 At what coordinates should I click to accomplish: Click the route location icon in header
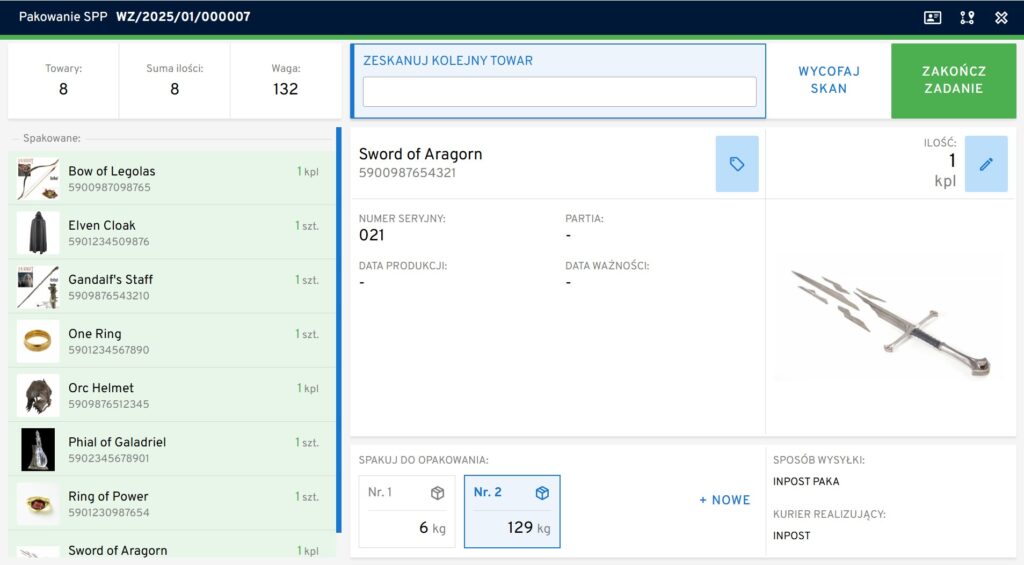[966, 17]
